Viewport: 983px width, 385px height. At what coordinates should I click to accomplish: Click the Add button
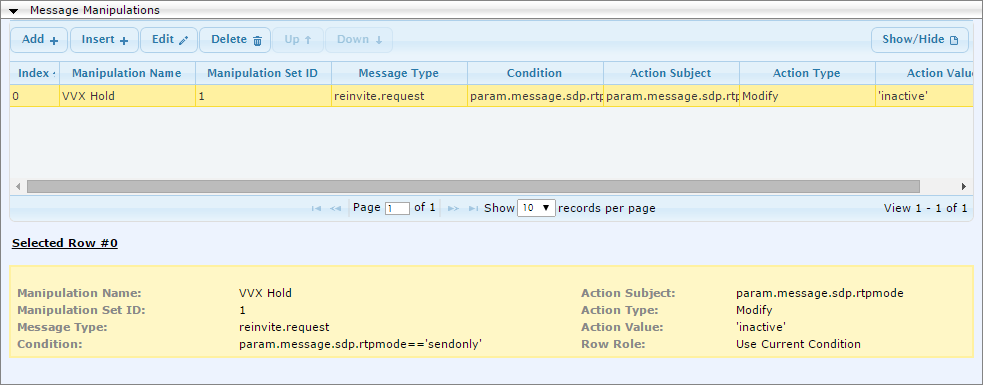click(x=39, y=40)
